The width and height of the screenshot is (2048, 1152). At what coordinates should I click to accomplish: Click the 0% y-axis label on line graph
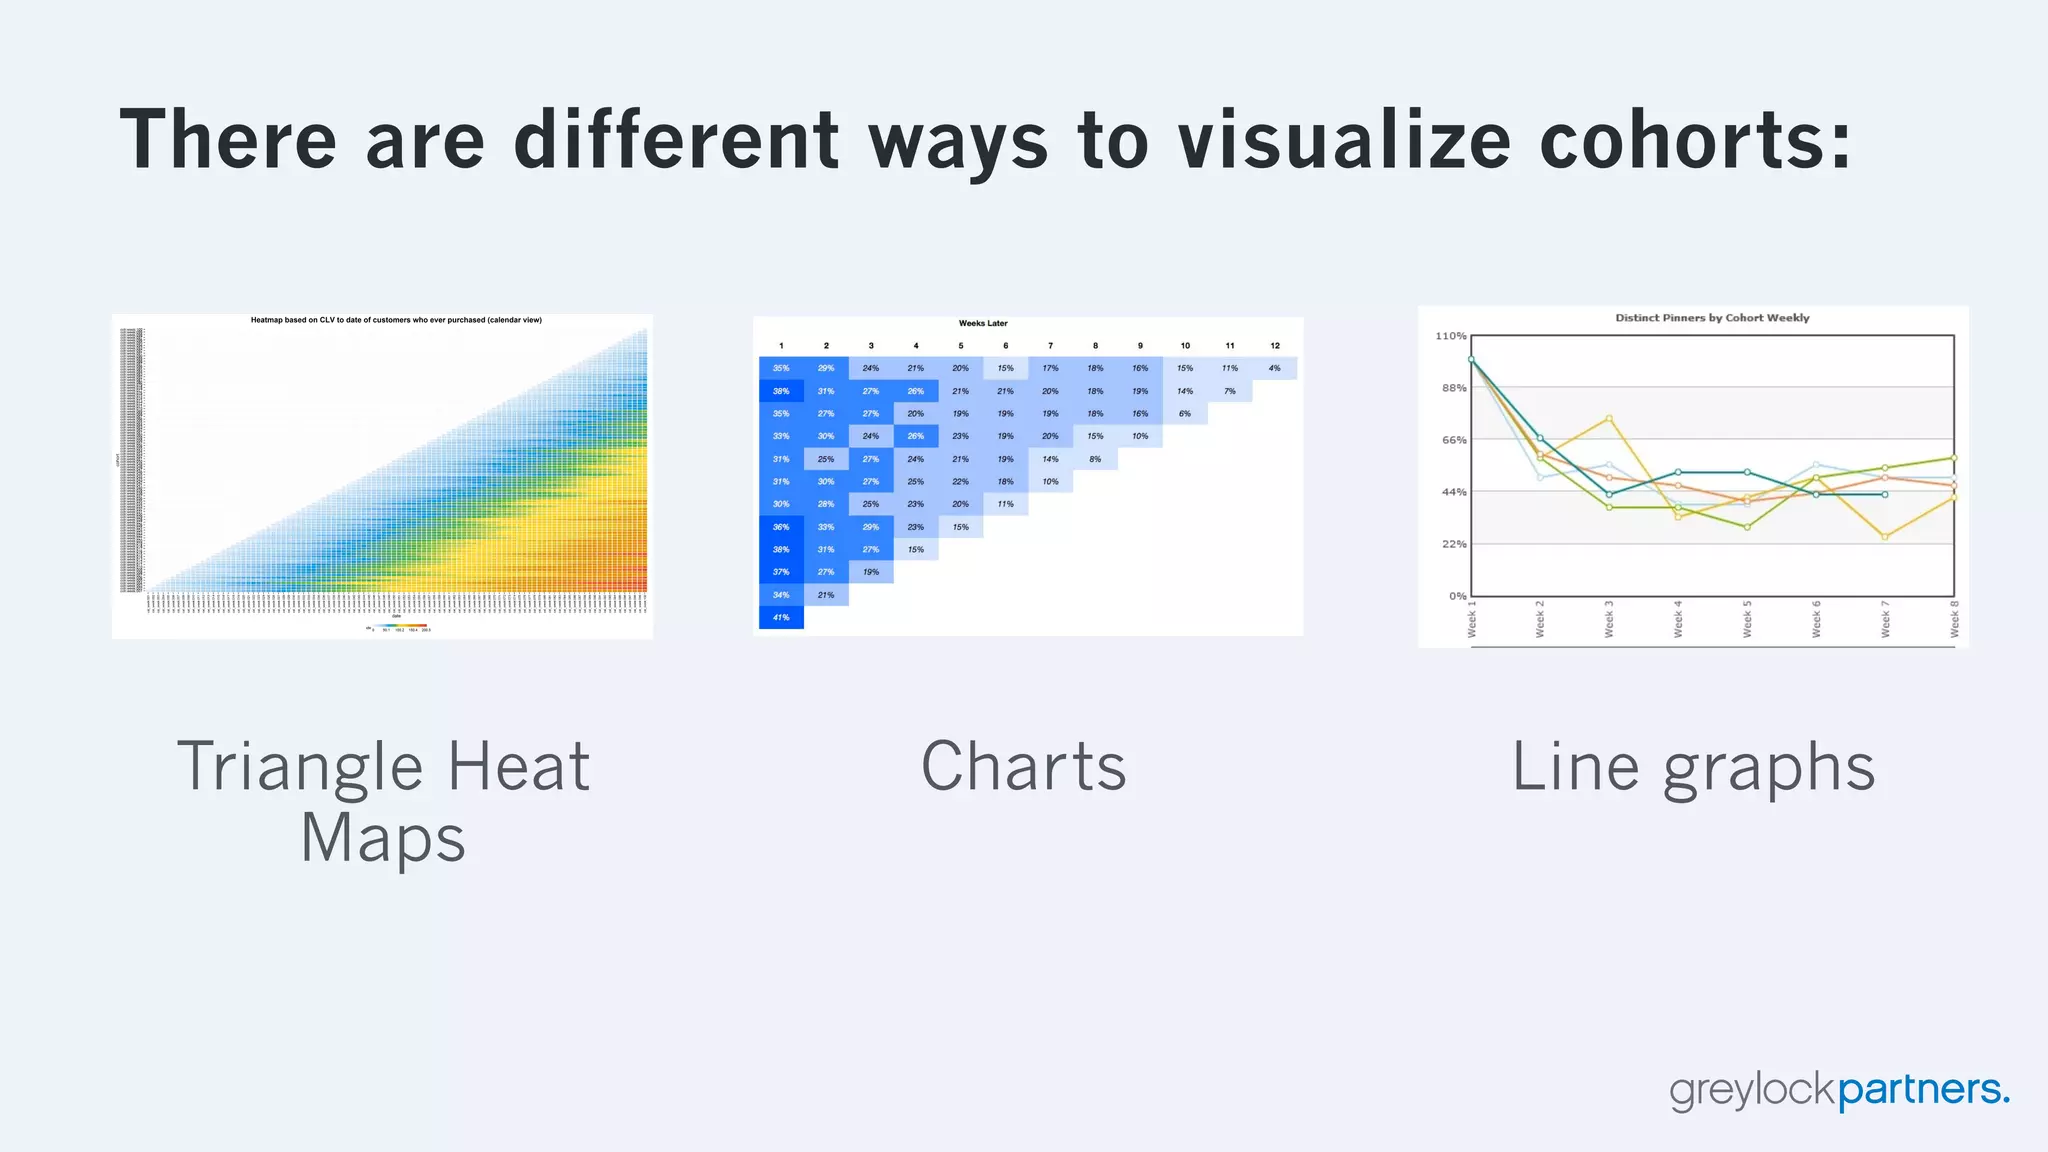click(1457, 596)
